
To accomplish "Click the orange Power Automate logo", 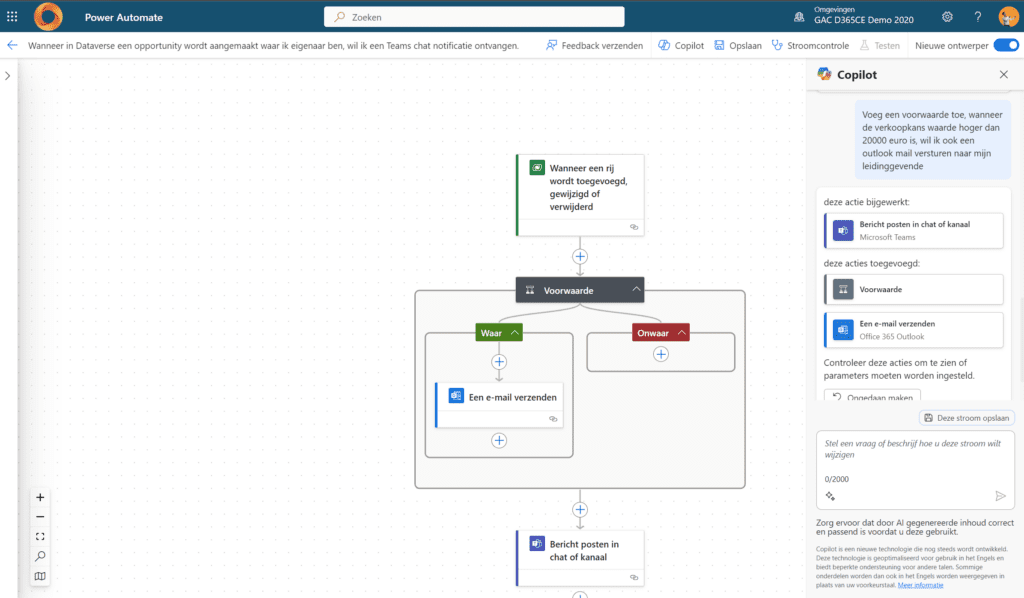I will coord(48,17).
